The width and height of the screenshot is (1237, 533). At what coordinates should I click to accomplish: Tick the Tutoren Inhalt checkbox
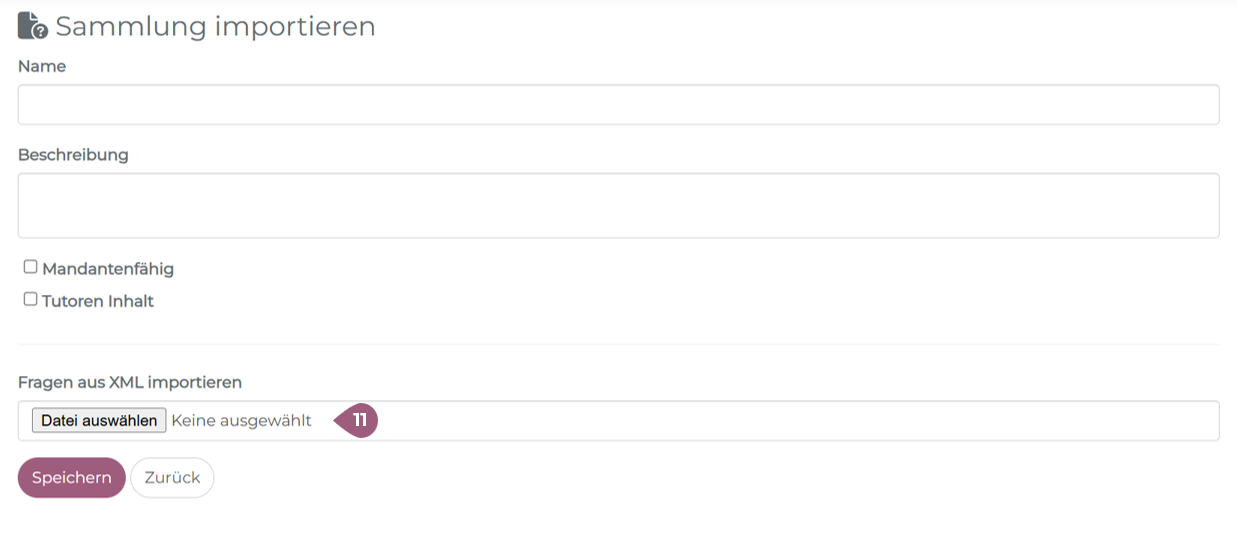click(31, 299)
